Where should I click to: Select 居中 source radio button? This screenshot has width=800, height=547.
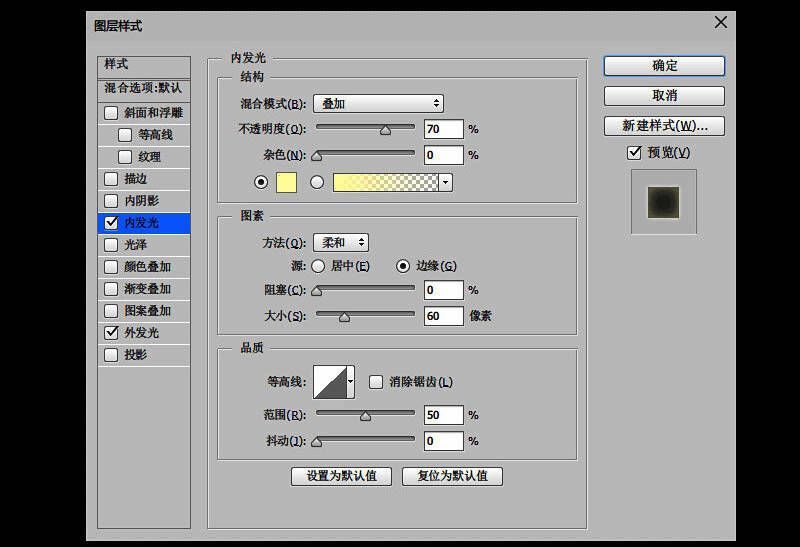point(318,266)
